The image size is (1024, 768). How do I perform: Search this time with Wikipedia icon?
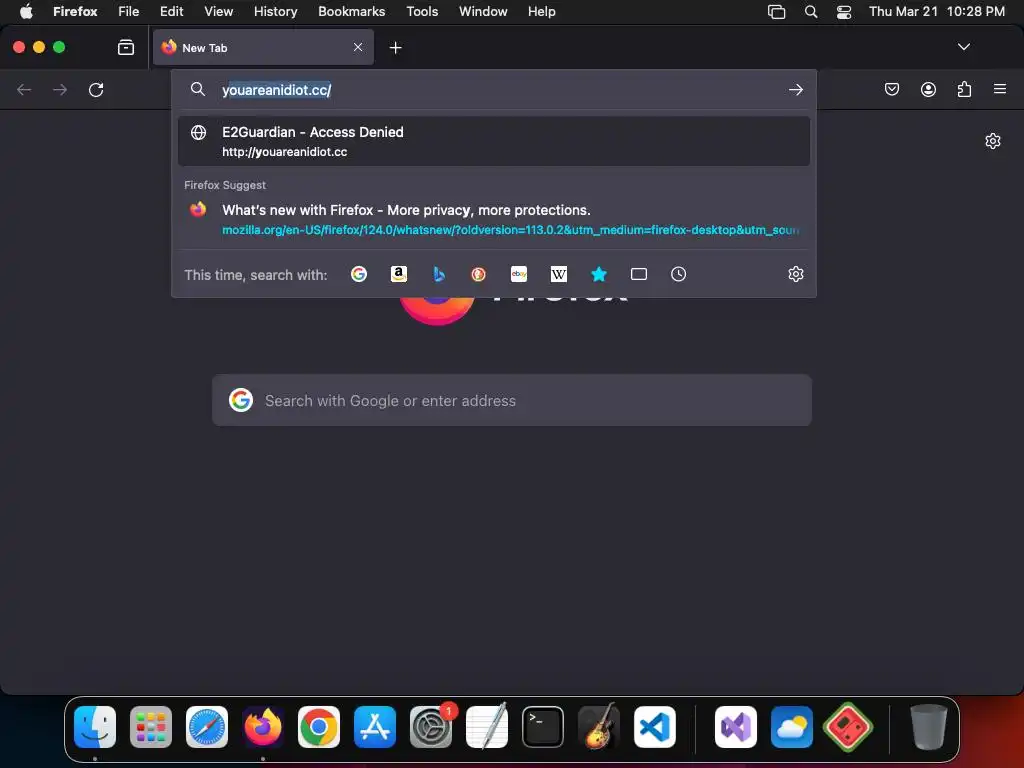click(559, 274)
